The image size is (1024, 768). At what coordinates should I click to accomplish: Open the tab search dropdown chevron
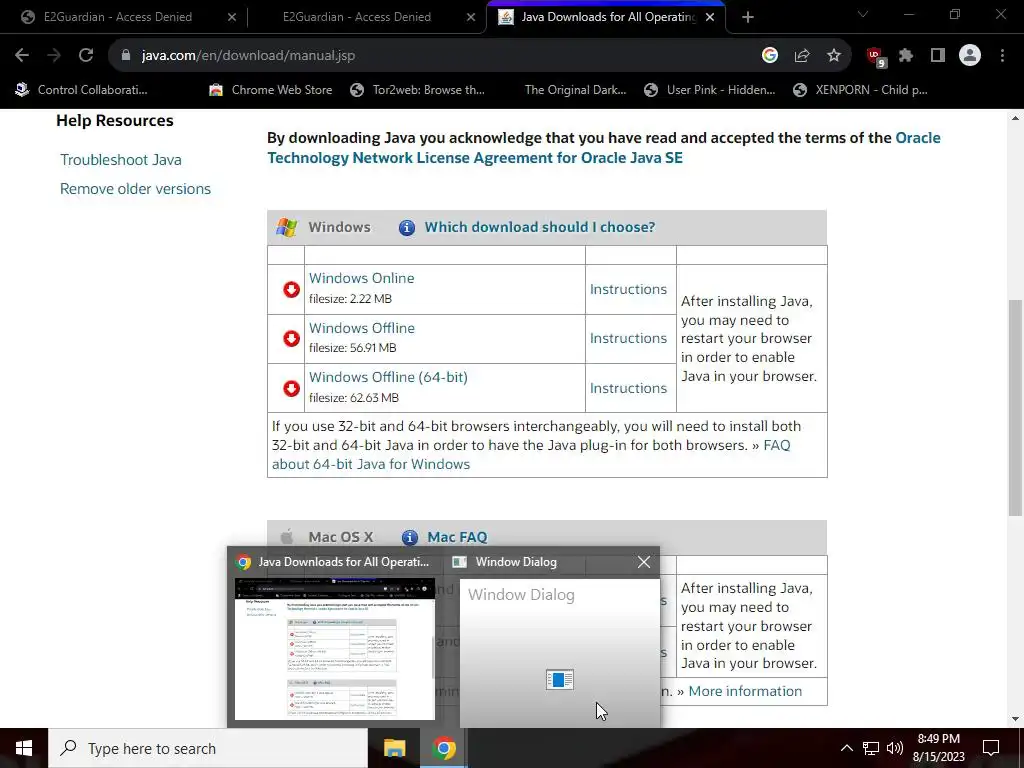coord(863,14)
